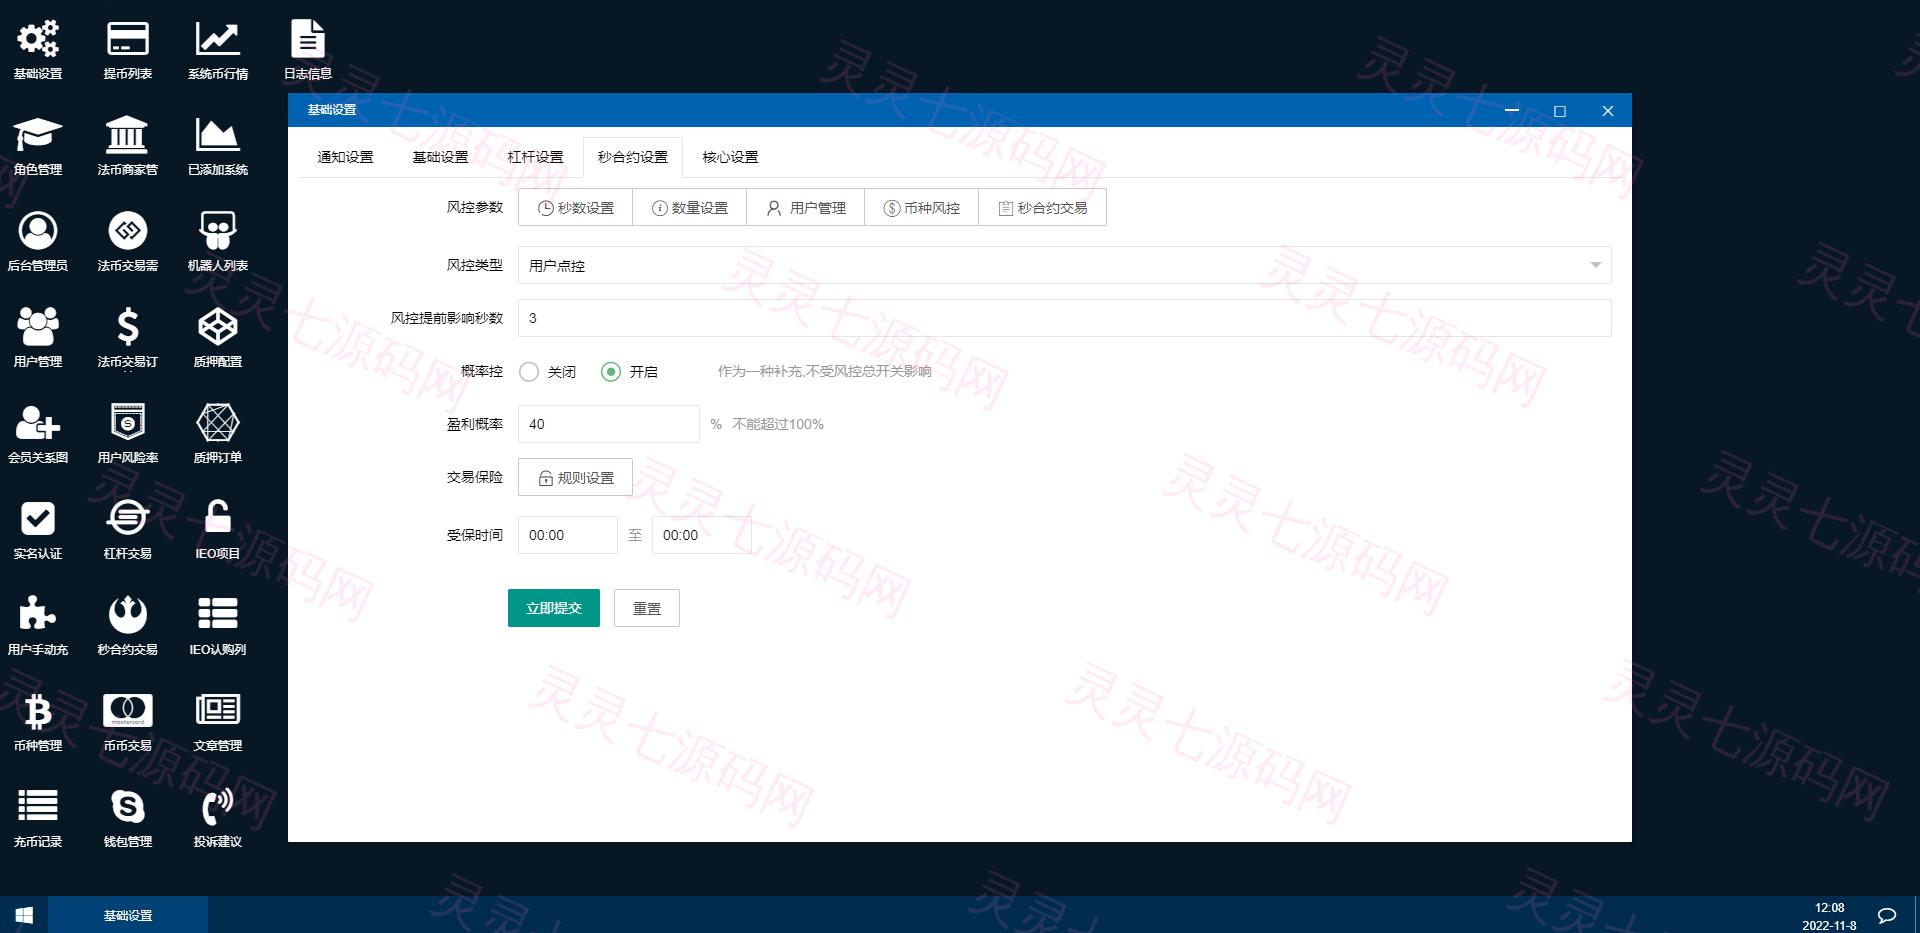Screen dimensions: 1920x933
Task: Open the 角色管理 graduation cap icon
Action: pyautogui.click(x=38, y=135)
